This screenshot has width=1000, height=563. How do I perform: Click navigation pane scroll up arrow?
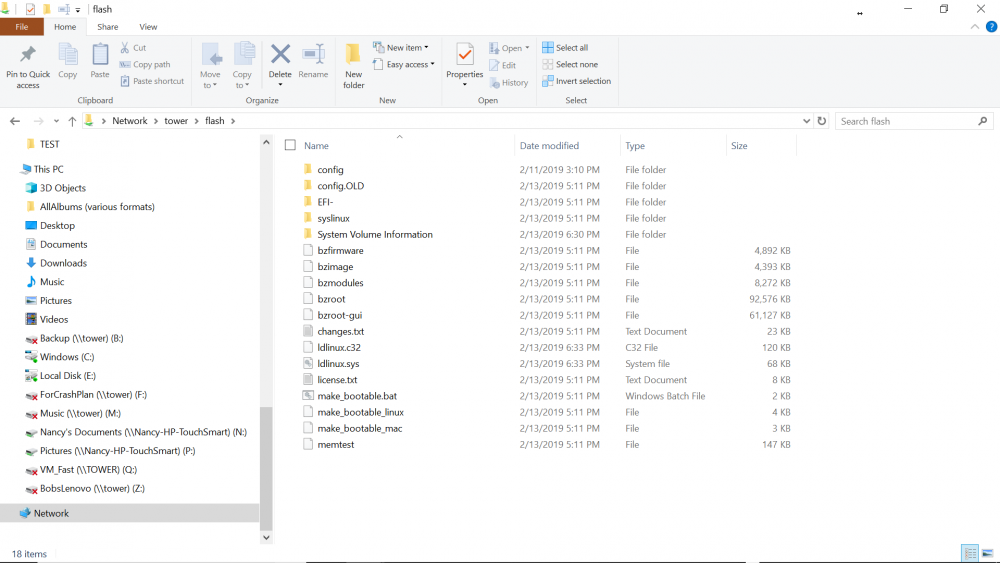[266, 142]
